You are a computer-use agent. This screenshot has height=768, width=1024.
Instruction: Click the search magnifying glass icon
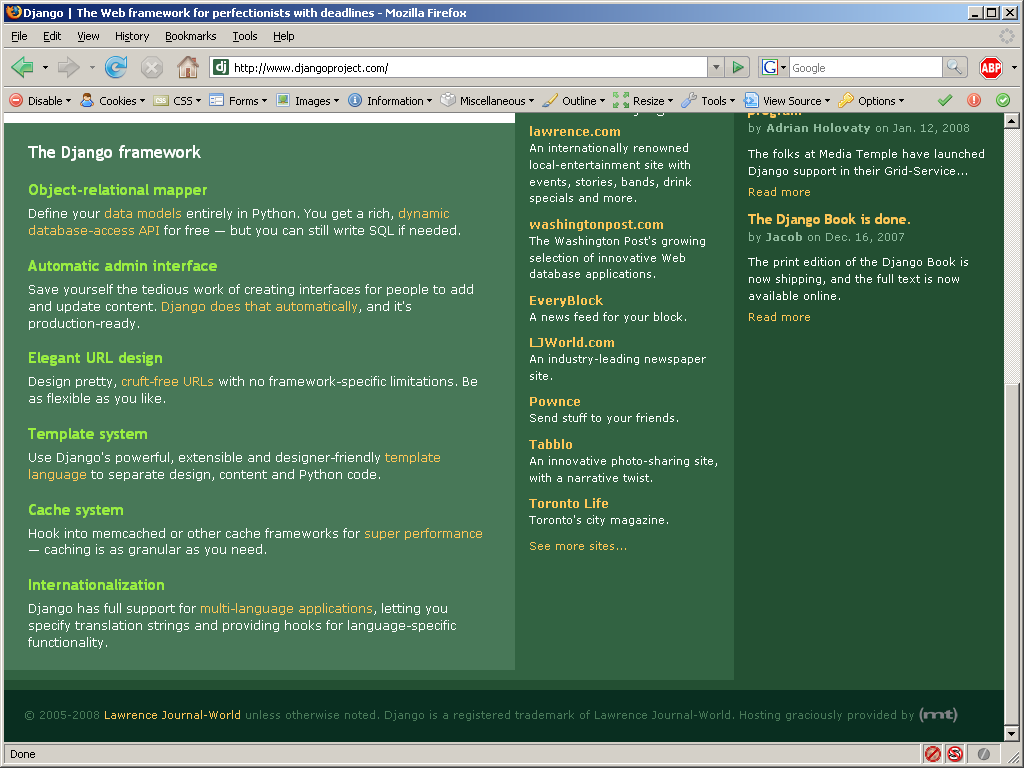[954, 67]
